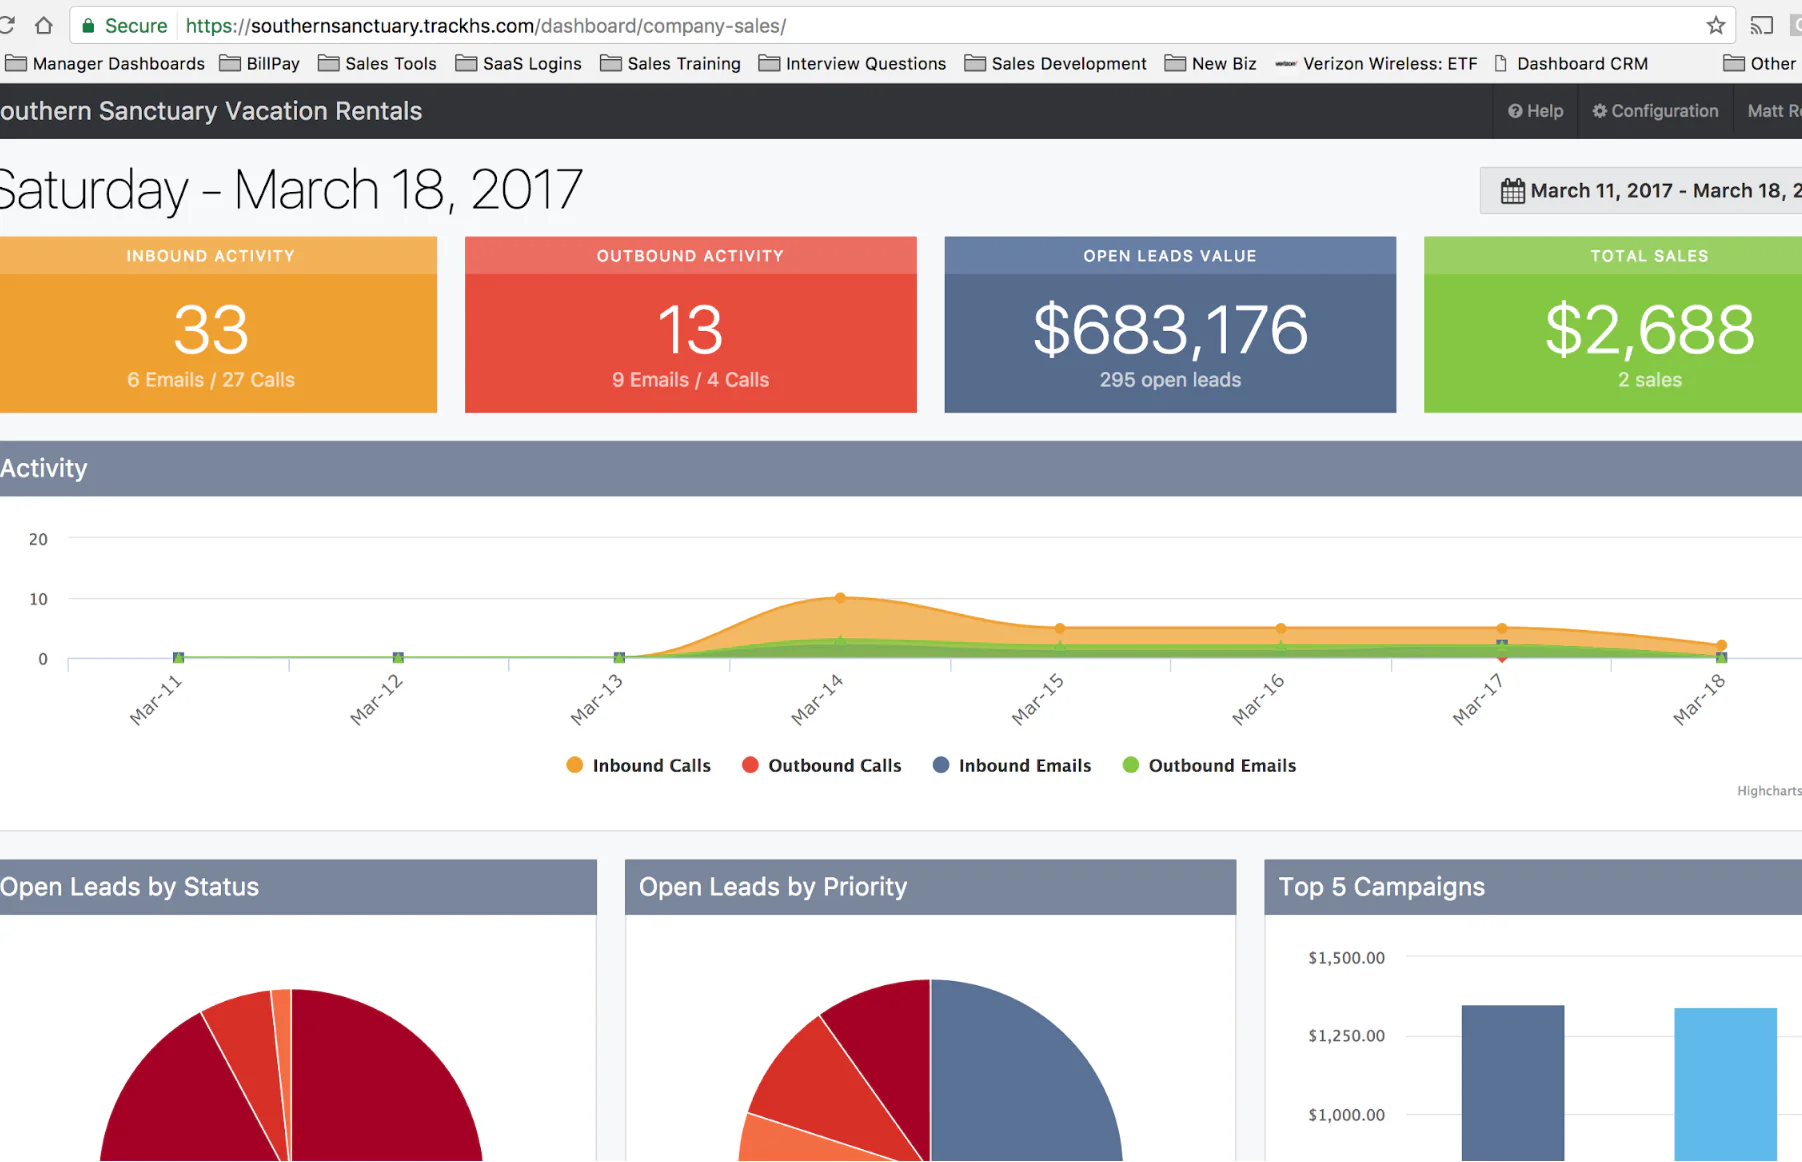Screen dimensions: 1802x1162
Task: Click the Mar-14 inbound calls data point
Action: (x=840, y=598)
